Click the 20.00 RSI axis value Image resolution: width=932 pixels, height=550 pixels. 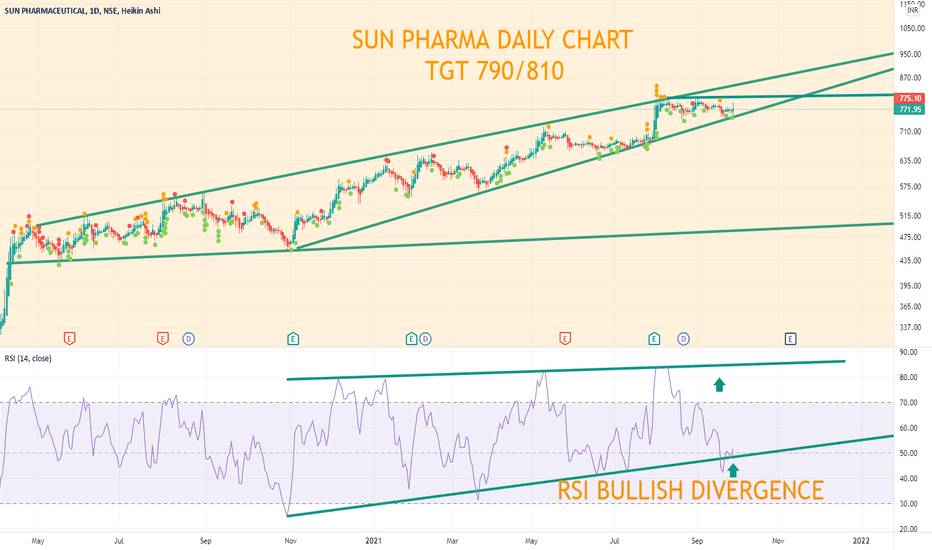(x=908, y=529)
